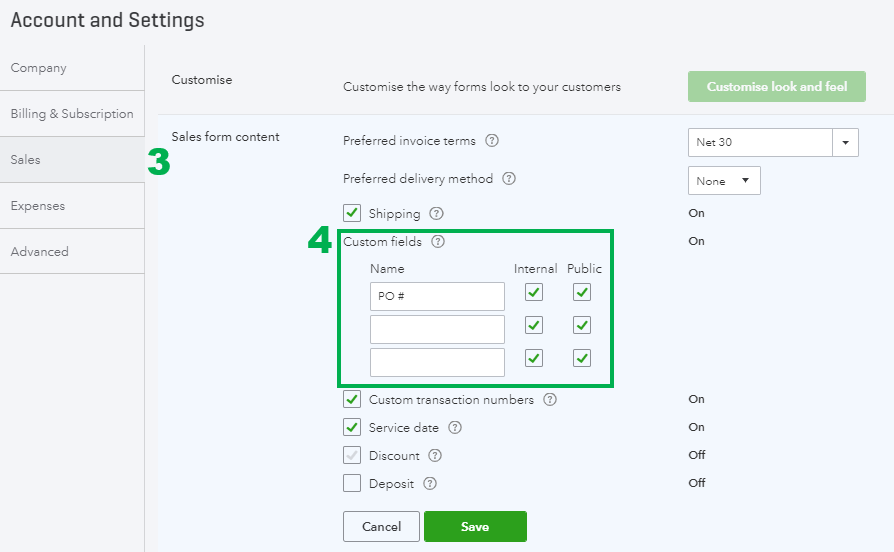This screenshot has width=894, height=552.
Task: Click the Custom fields help icon
Action: (438, 241)
